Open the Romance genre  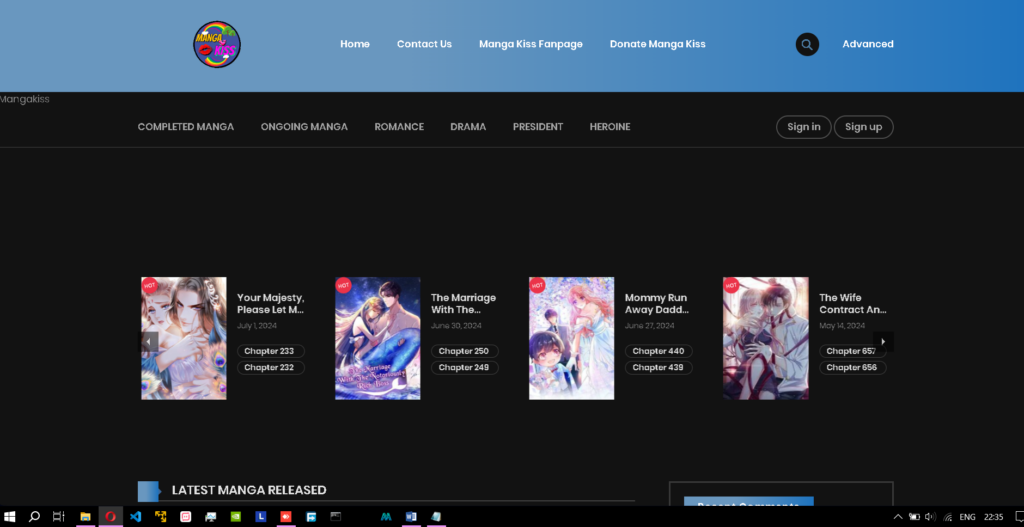(x=399, y=127)
